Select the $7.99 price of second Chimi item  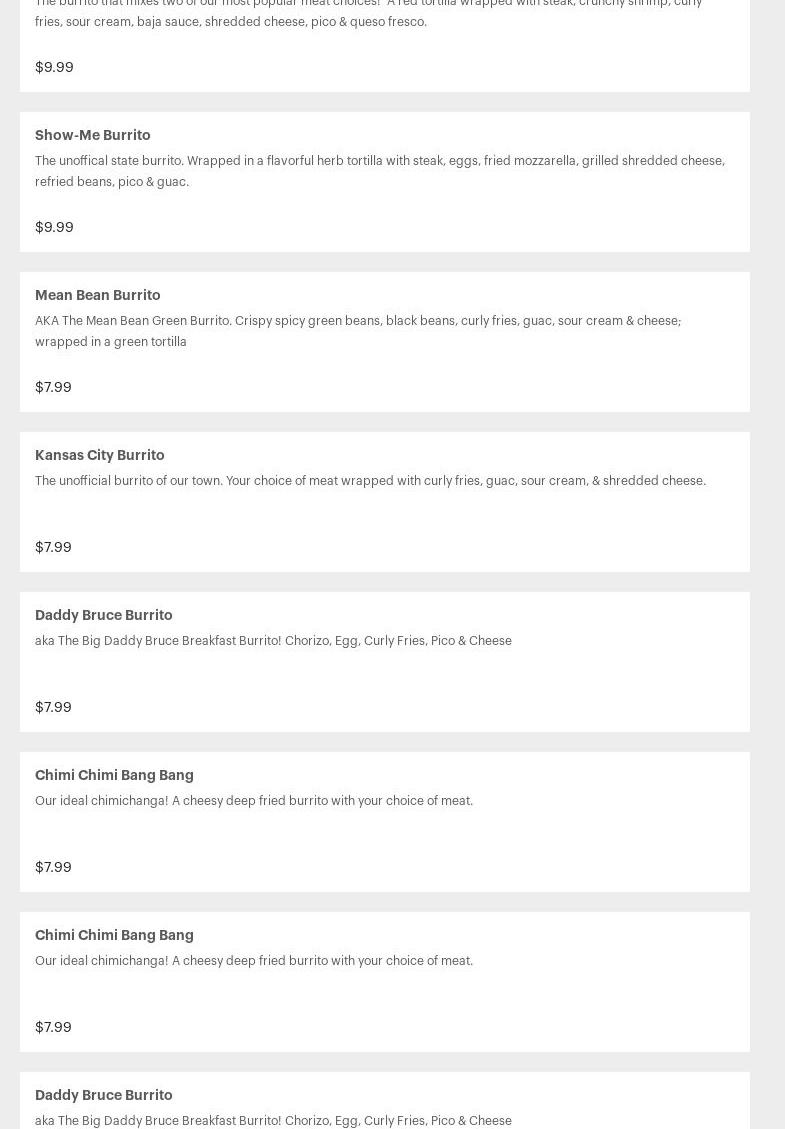pos(53,1027)
